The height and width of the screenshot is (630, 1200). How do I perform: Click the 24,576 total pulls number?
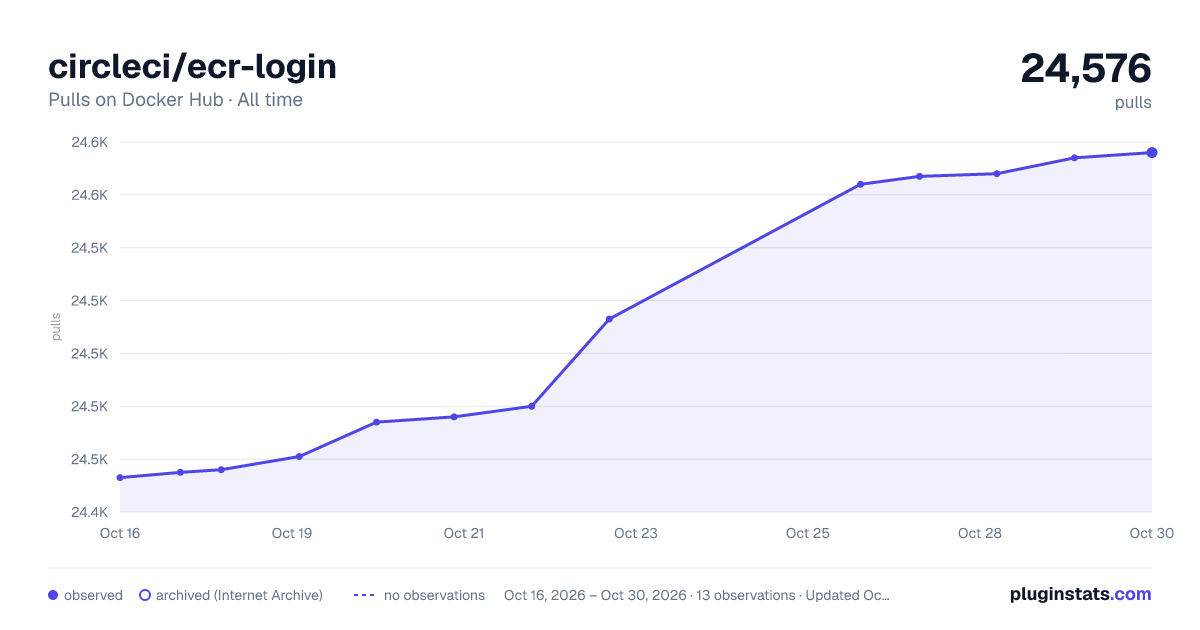coord(1086,68)
